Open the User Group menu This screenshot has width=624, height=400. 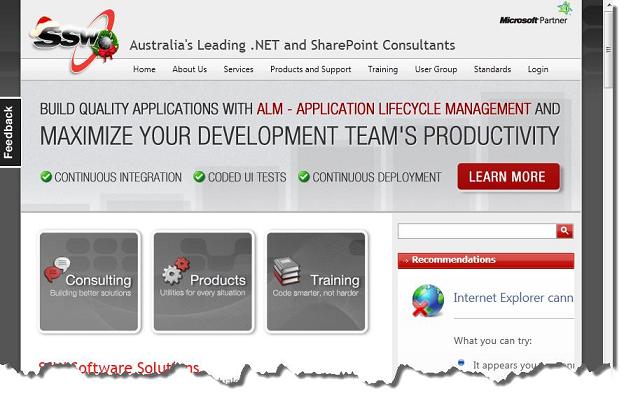(x=436, y=69)
